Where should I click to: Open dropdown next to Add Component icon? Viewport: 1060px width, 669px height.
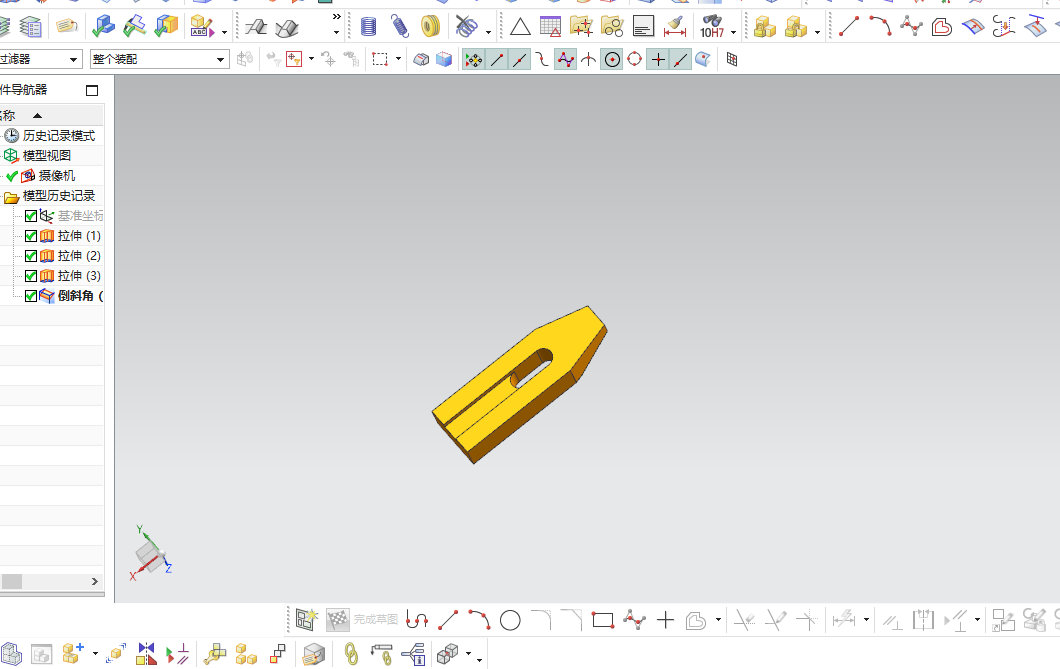95,653
